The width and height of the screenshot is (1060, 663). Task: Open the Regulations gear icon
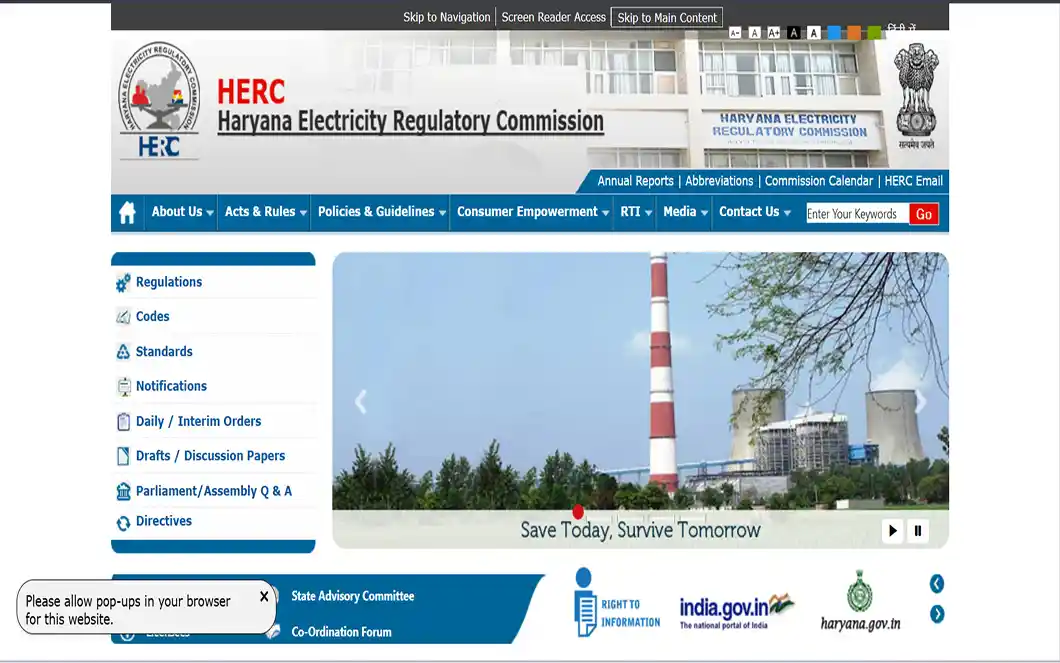click(123, 283)
